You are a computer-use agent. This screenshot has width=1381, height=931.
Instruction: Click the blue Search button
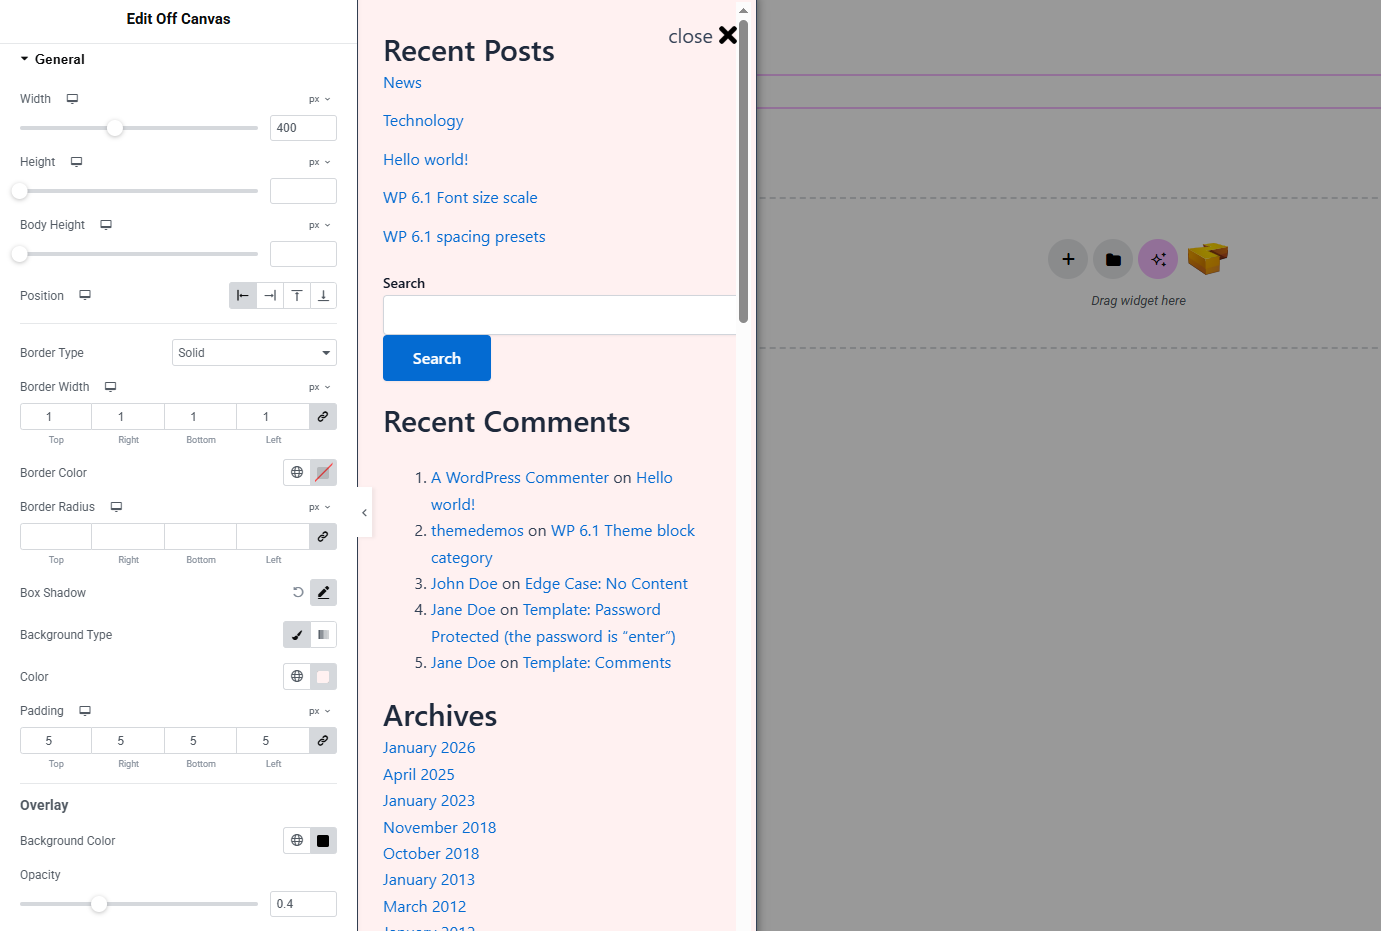(x=437, y=358)
